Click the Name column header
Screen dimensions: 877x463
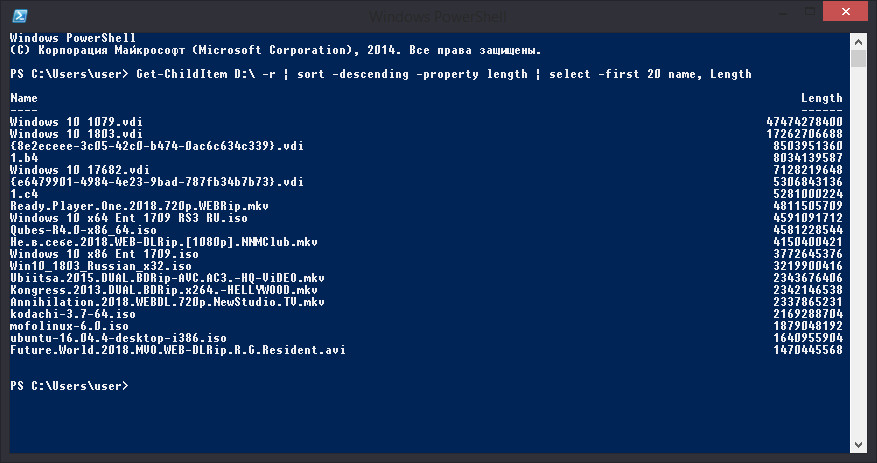[23, 98]
